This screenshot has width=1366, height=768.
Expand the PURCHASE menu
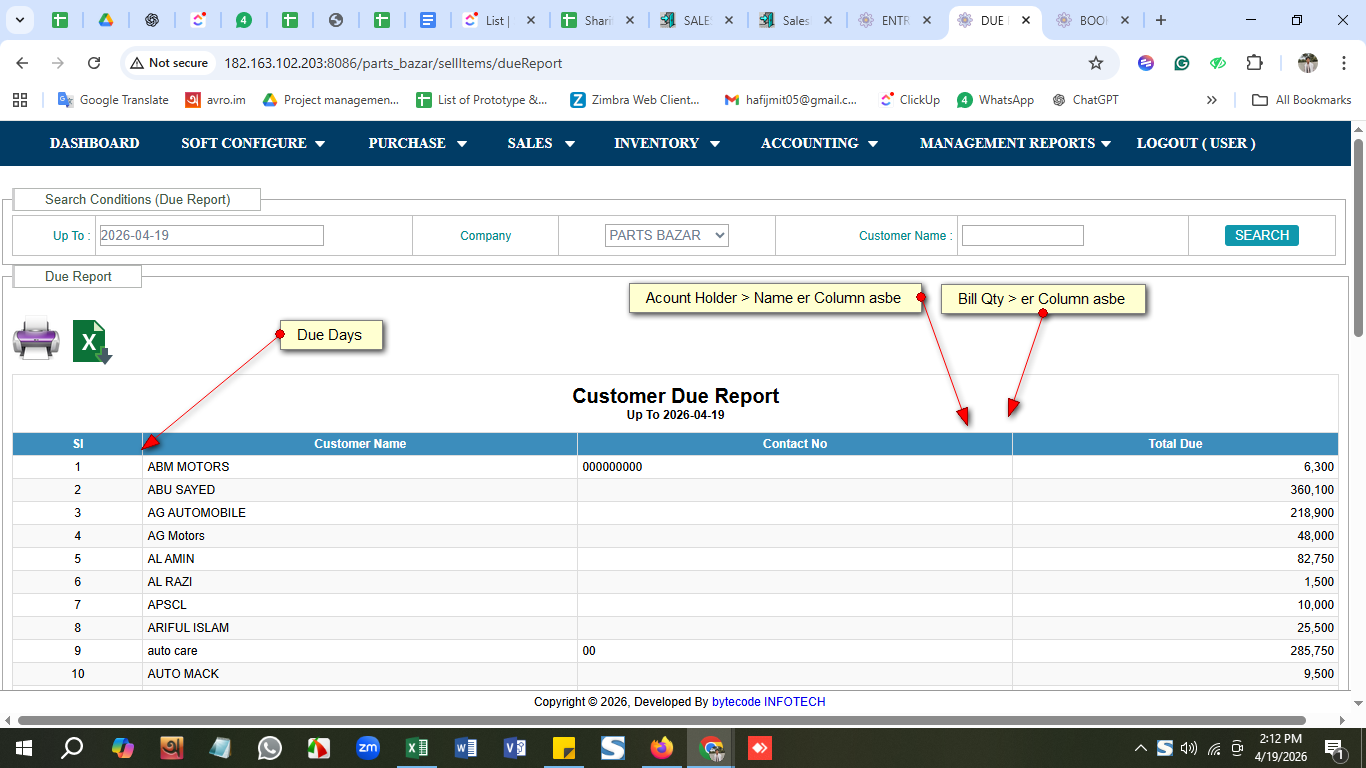(418, 143)
